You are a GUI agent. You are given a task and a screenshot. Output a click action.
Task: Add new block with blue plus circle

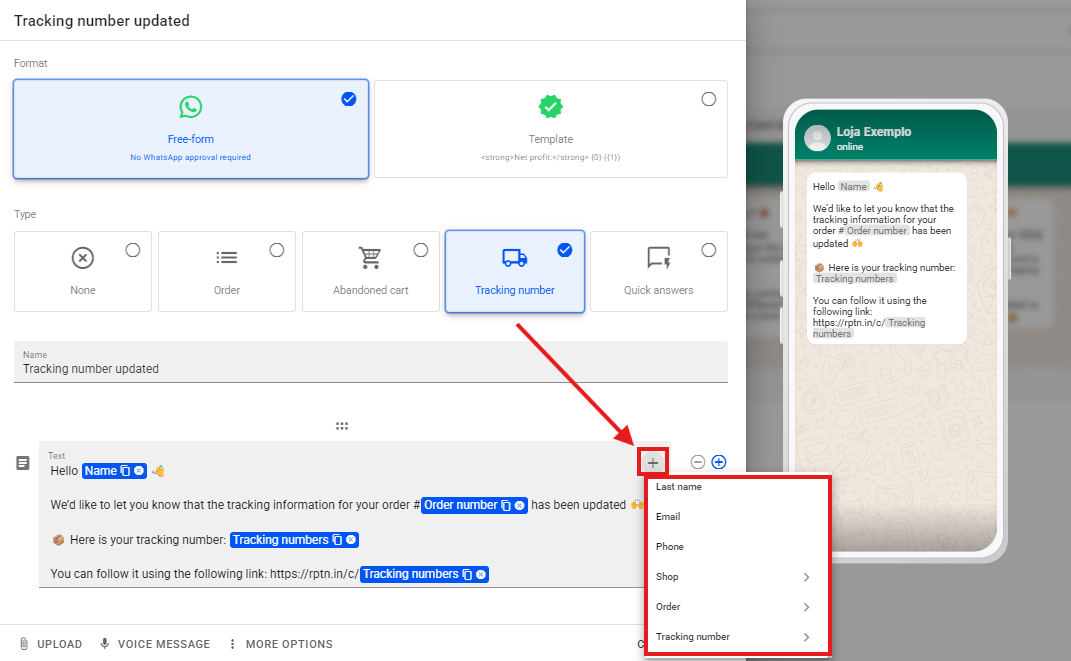pos(719,462)
